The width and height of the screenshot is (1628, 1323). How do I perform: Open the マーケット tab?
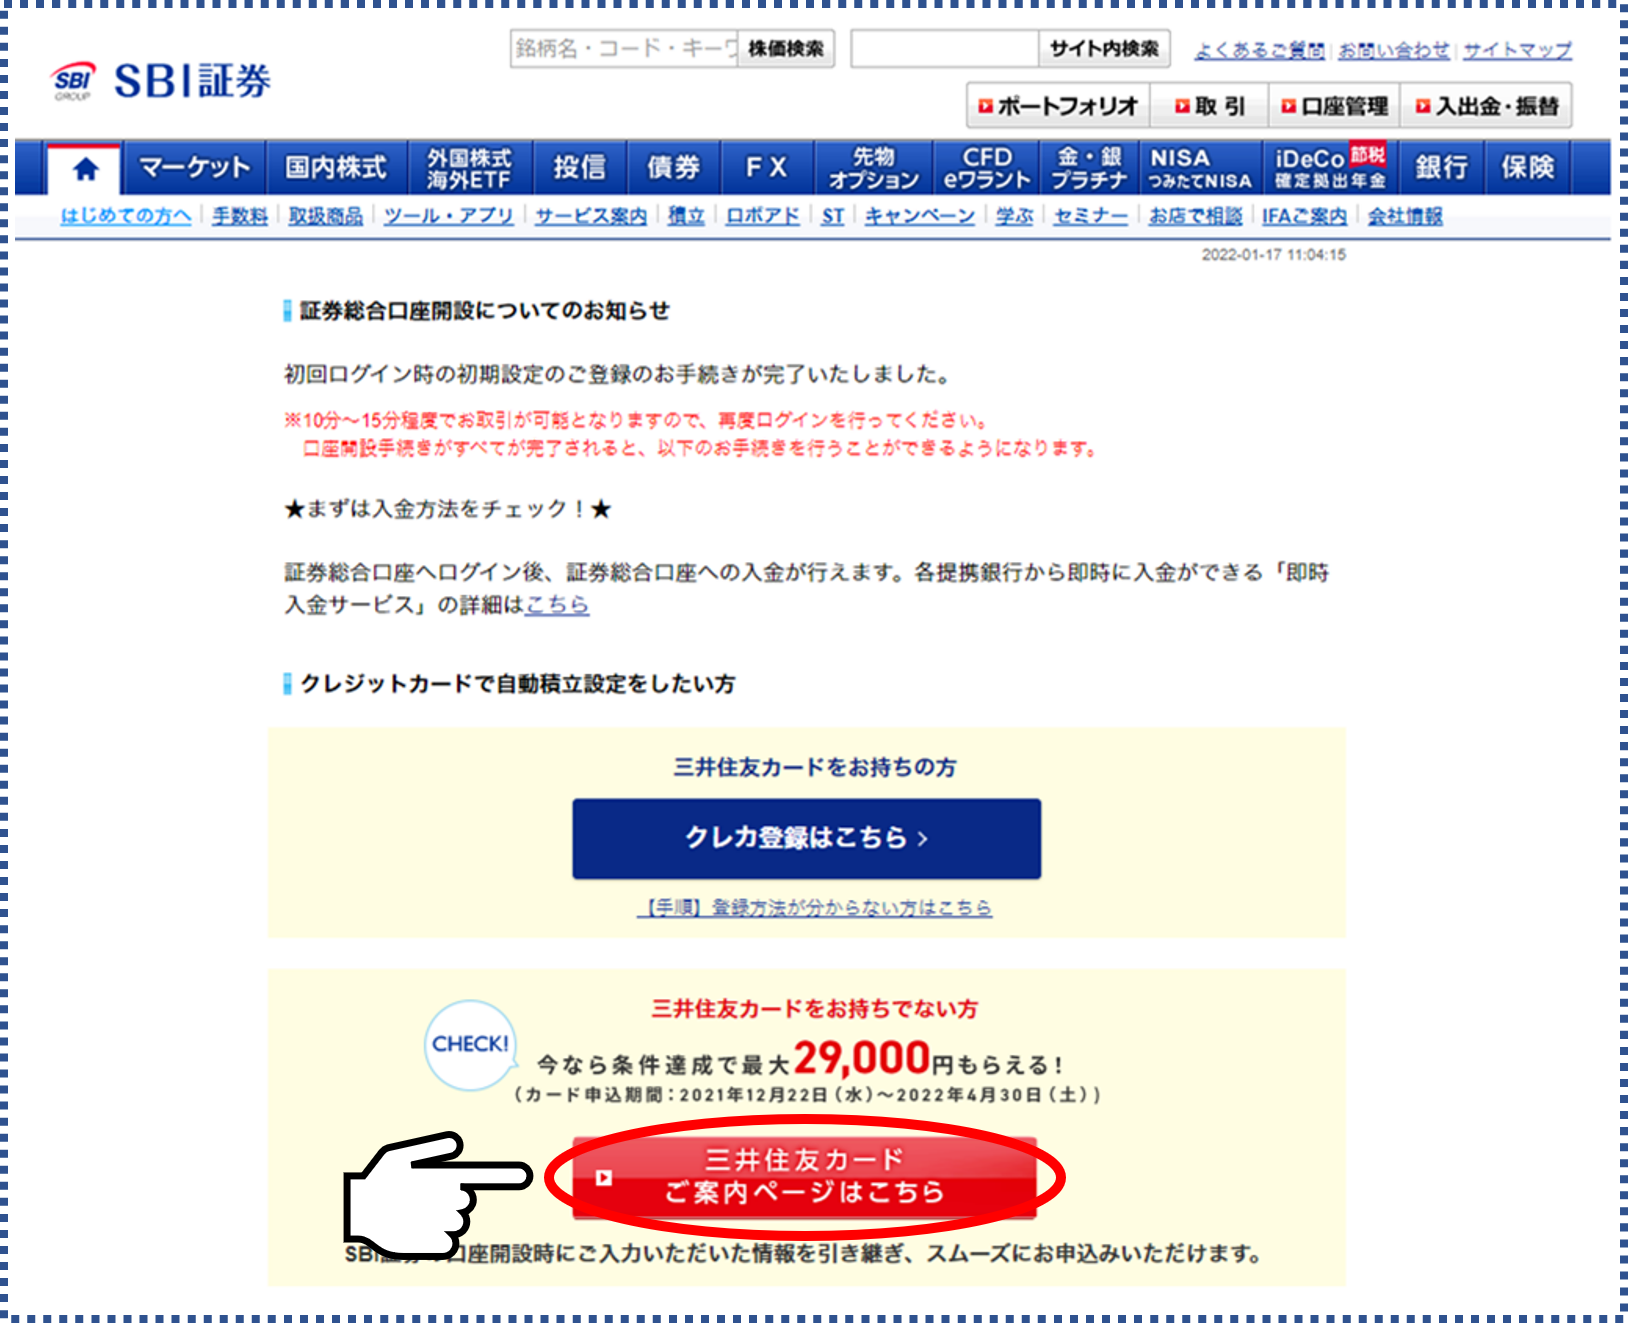(194, 168)
